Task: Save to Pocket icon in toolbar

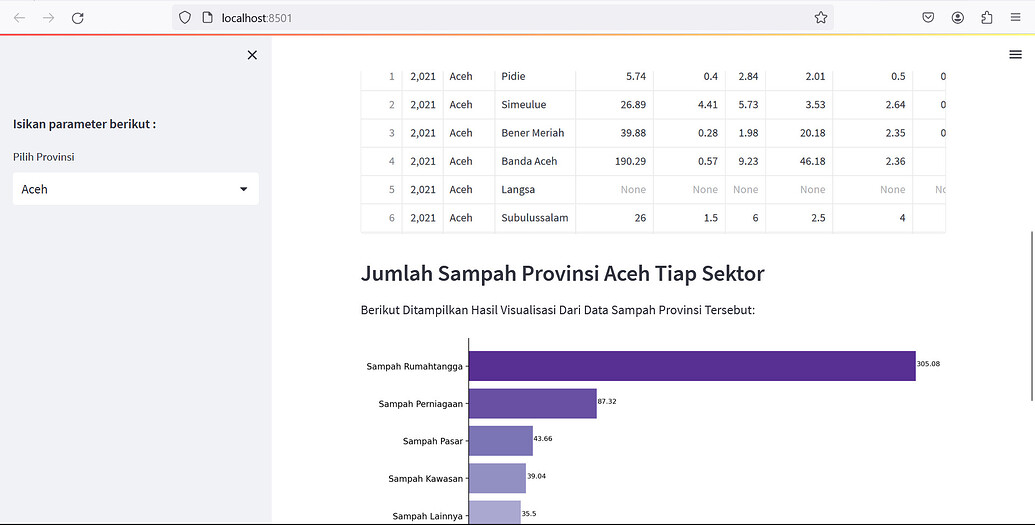Action: coord(928,18)
